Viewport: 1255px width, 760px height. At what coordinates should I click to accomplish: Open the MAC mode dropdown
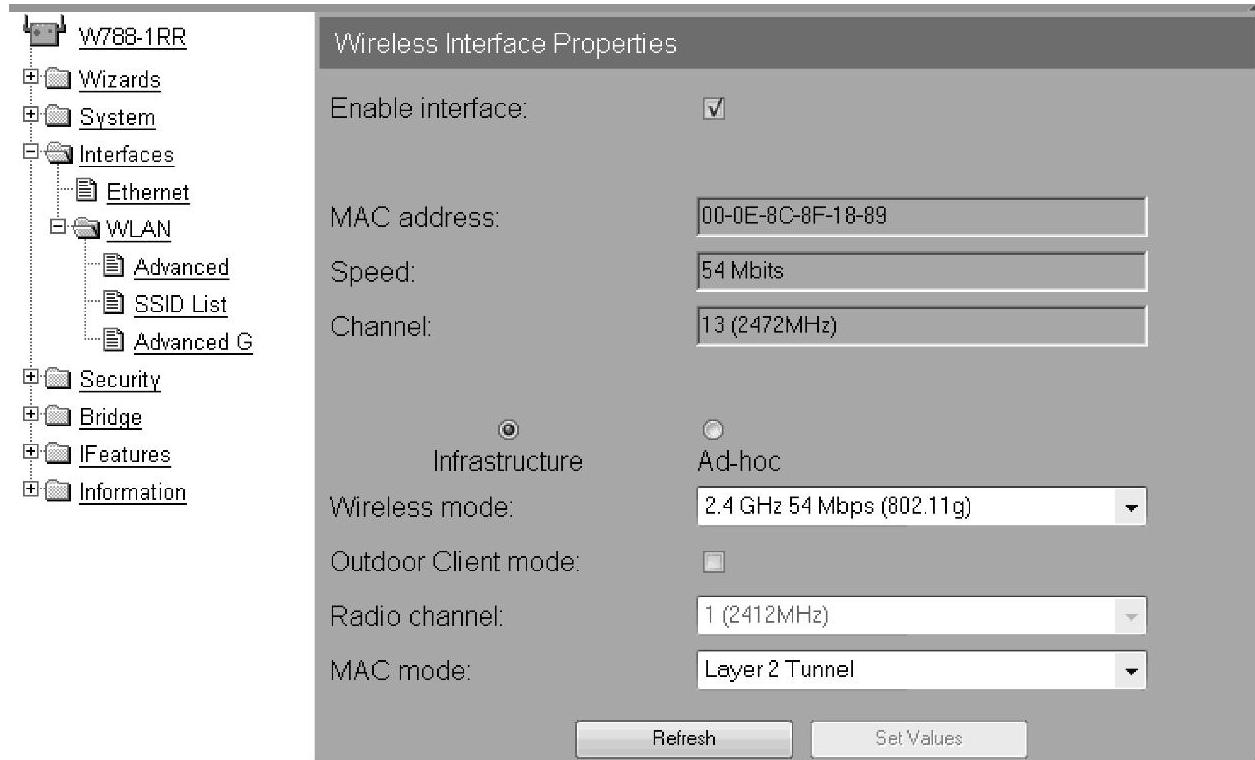[920, 669]
